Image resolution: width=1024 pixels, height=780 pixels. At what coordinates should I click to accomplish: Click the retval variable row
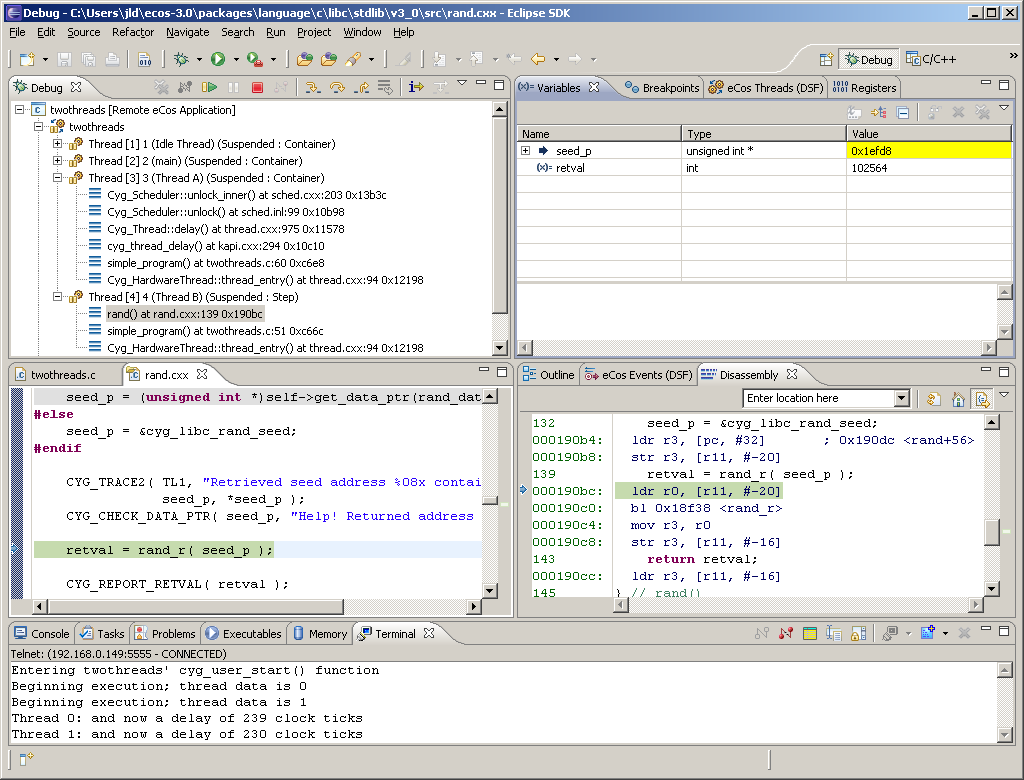[x=763, y=168]
